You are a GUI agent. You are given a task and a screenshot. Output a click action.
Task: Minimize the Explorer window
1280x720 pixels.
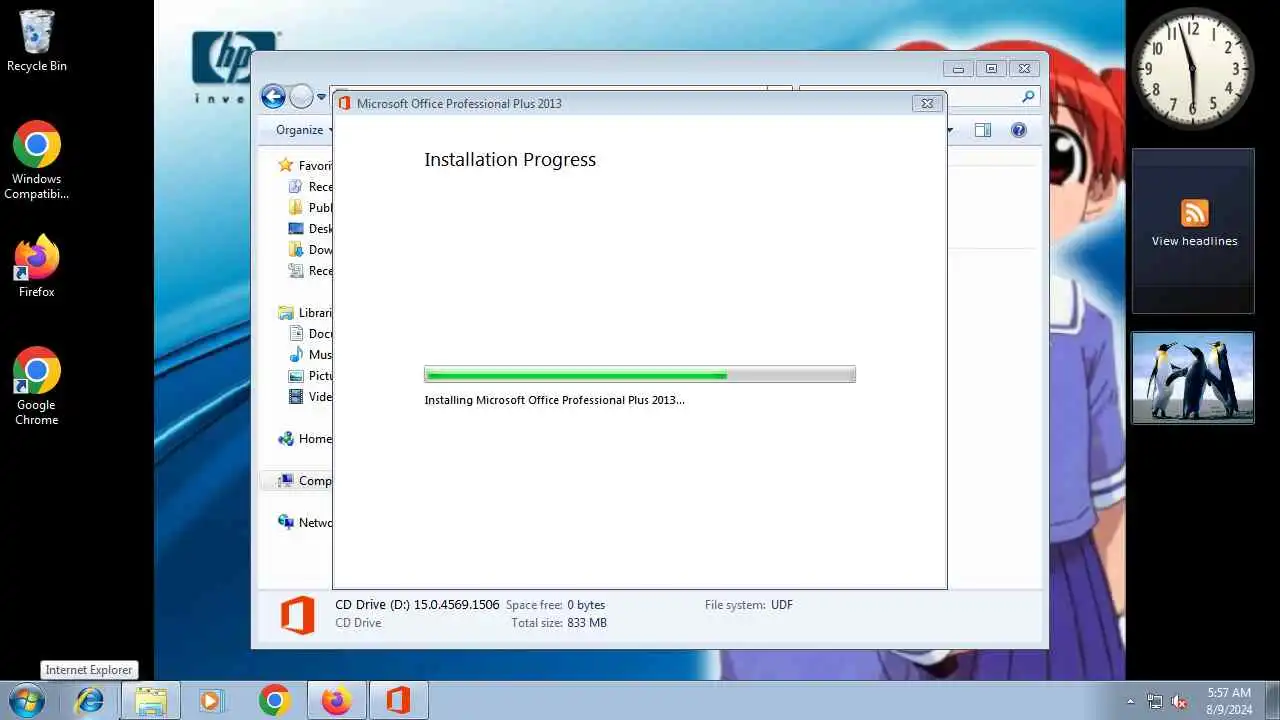pos(958,69)
